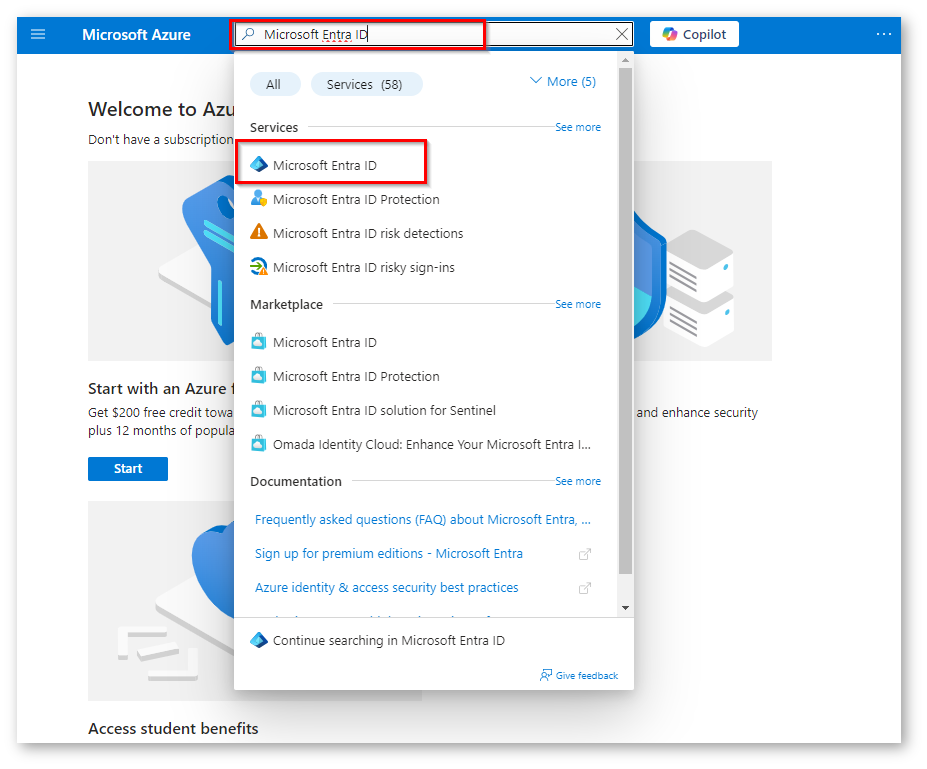927x769 pixels.
Task: Click the risky sign-ins arrow icon
Action: click(259, 267)
